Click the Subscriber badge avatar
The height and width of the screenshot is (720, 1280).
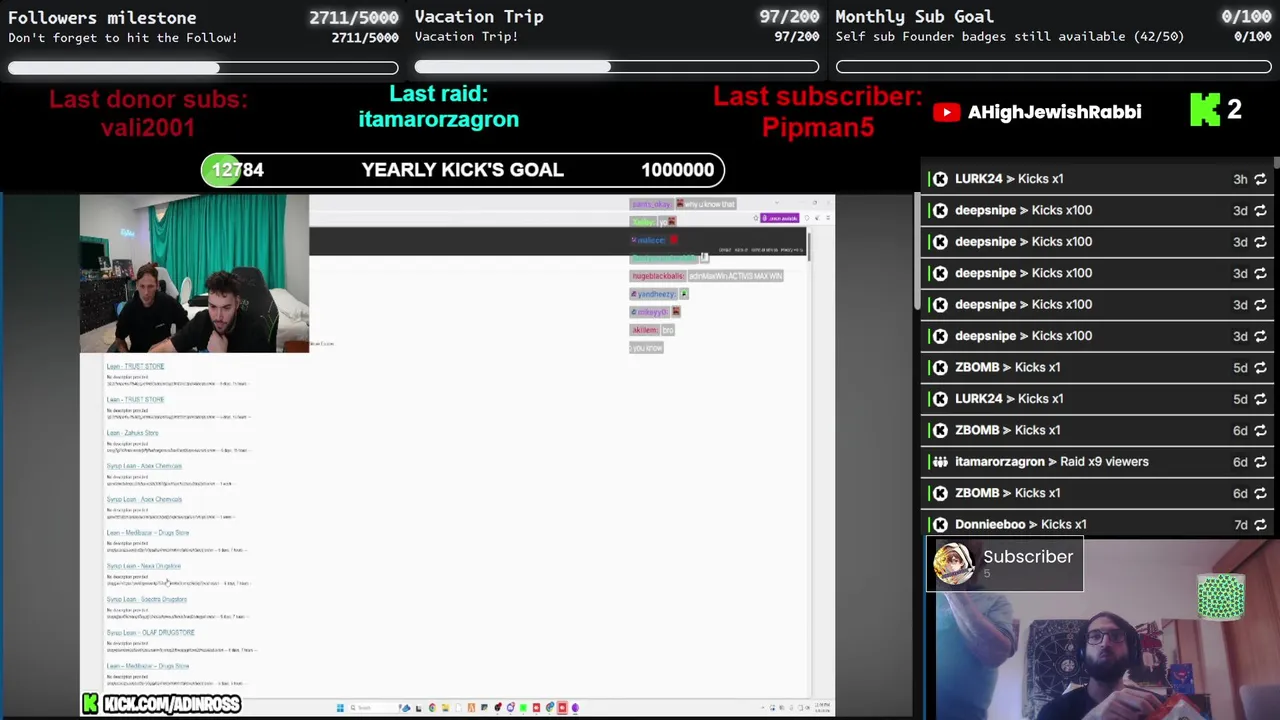[954, 564]
